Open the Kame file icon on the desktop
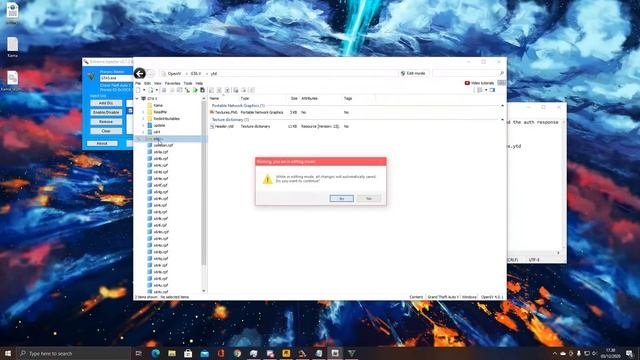Viewport: 640px width, 360px height. 12,47
